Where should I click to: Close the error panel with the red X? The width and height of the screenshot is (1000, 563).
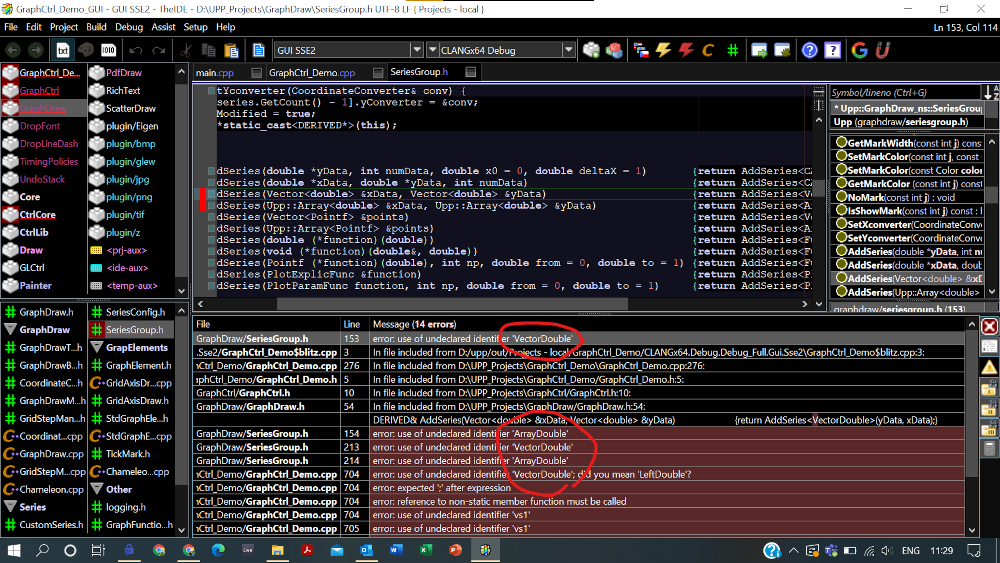click(x=989, y=326)
